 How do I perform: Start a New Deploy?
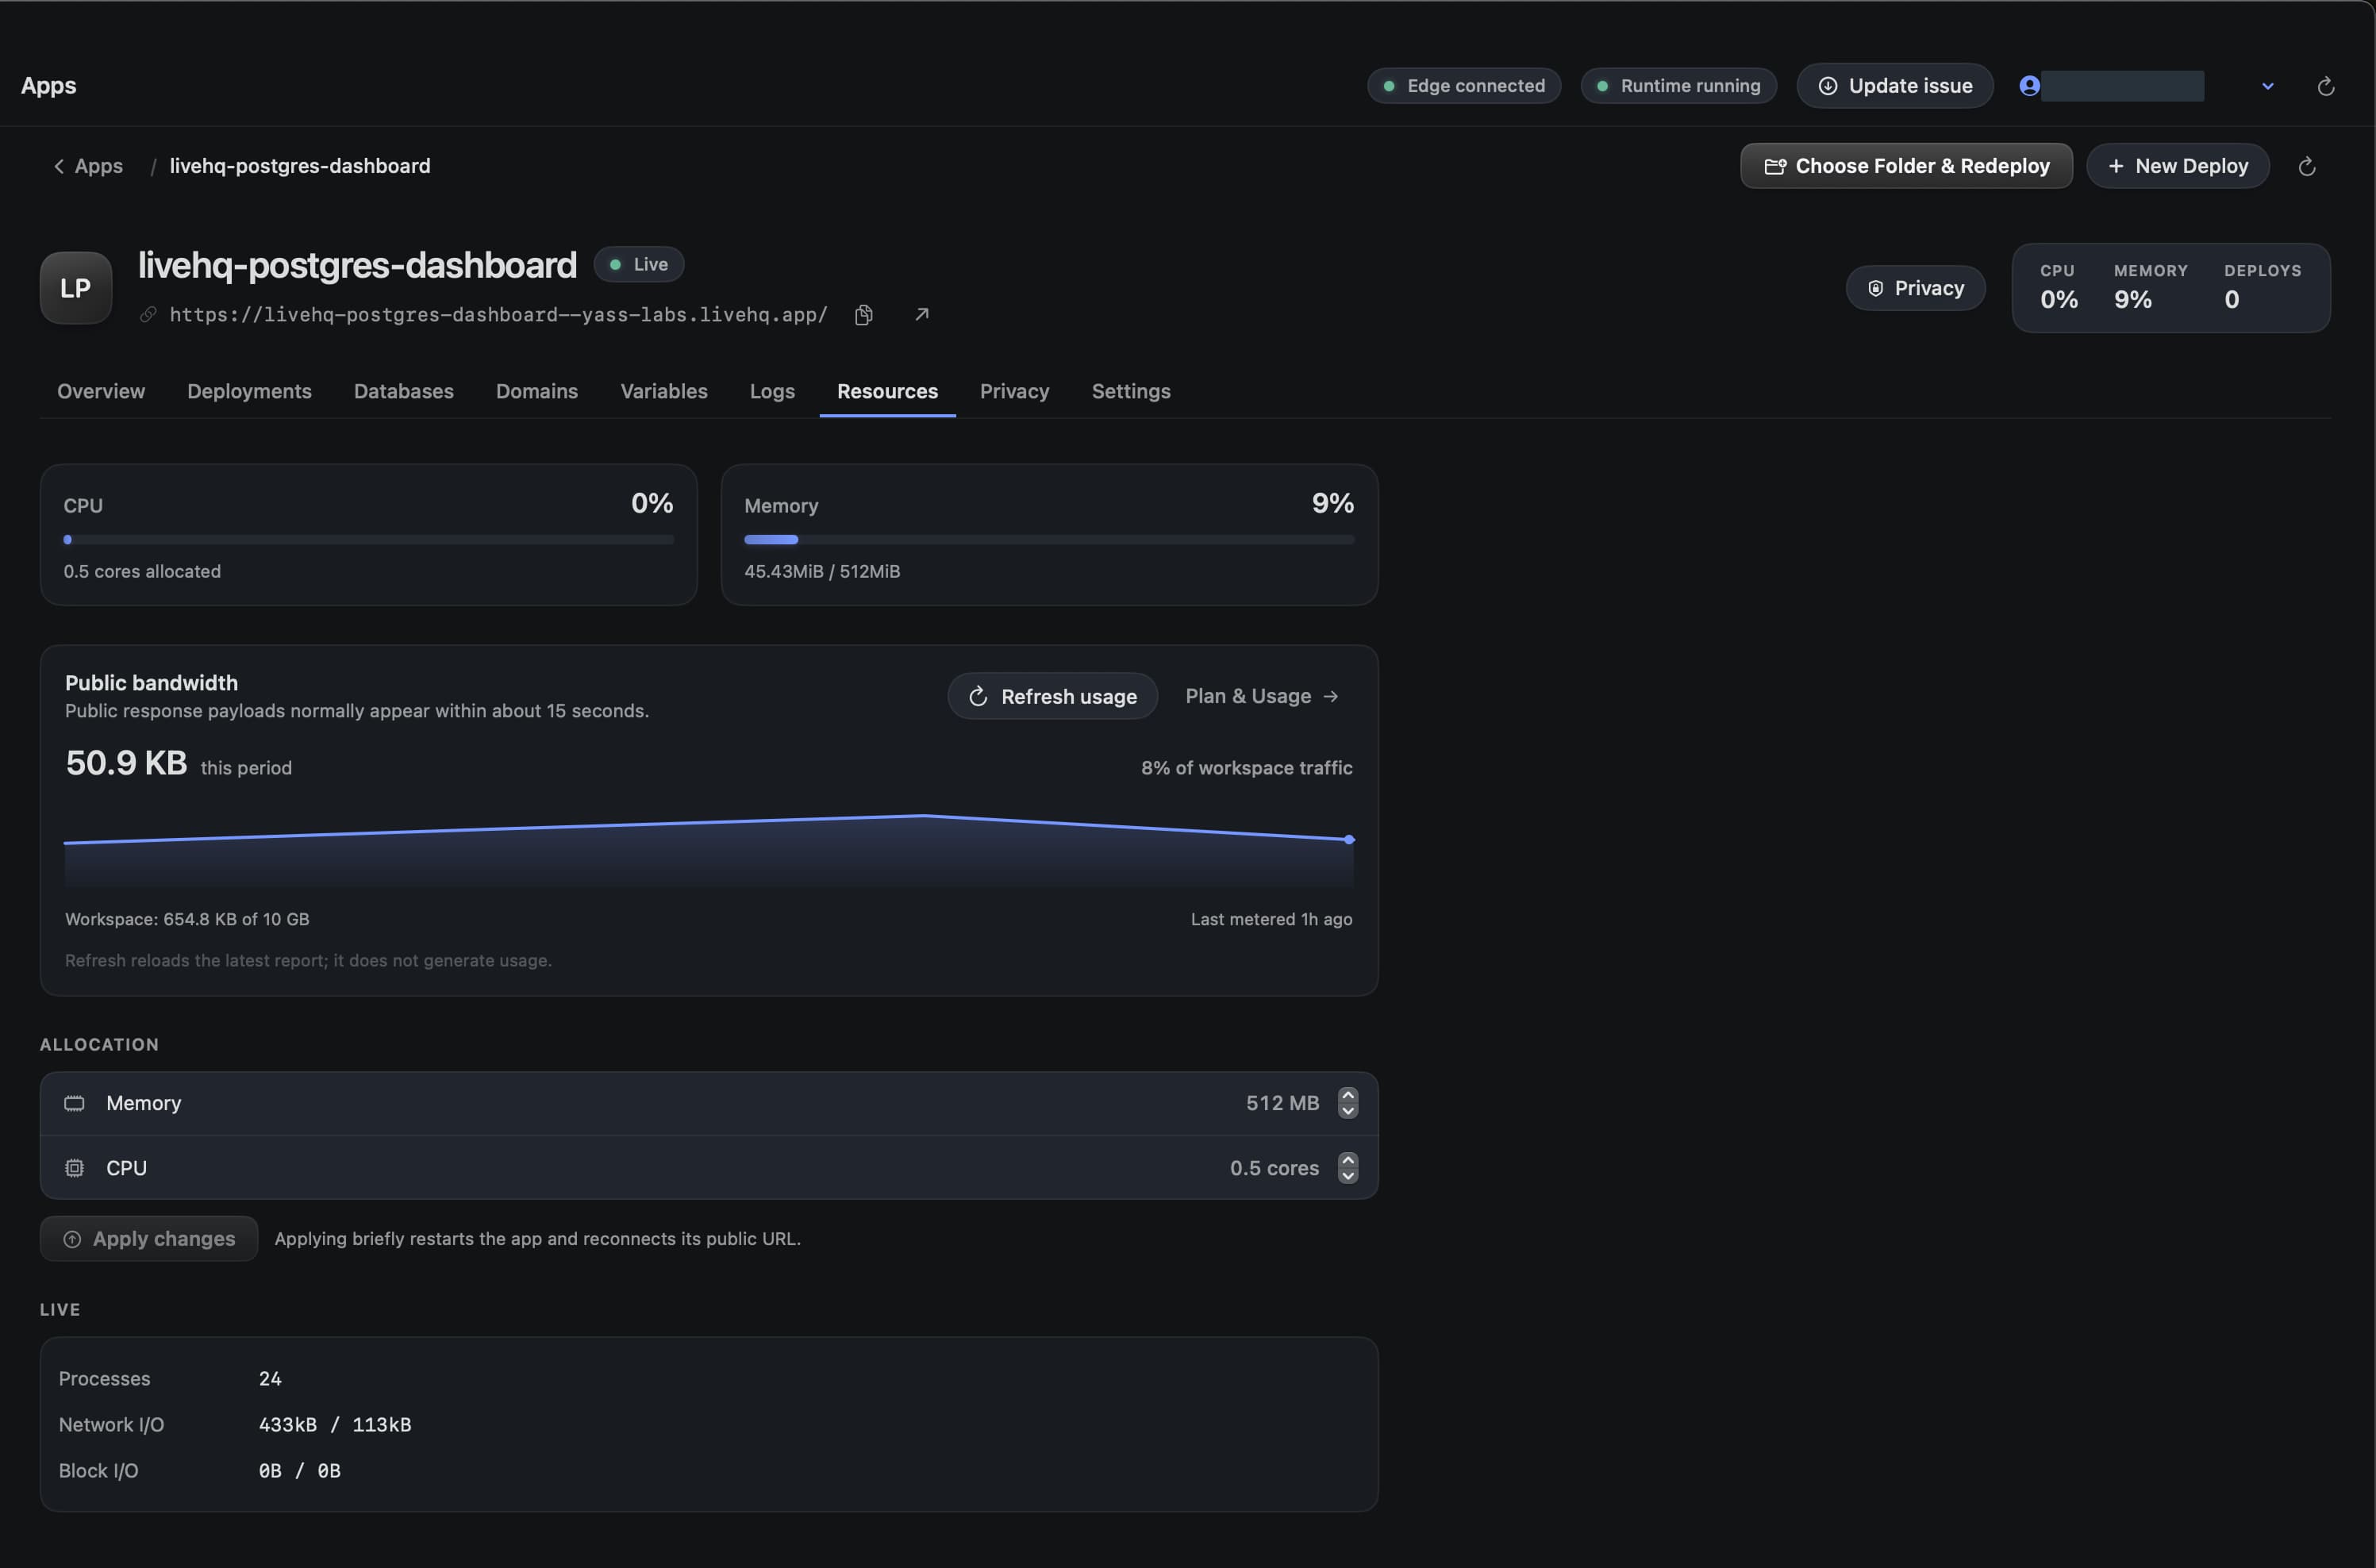coord(2178,166)
